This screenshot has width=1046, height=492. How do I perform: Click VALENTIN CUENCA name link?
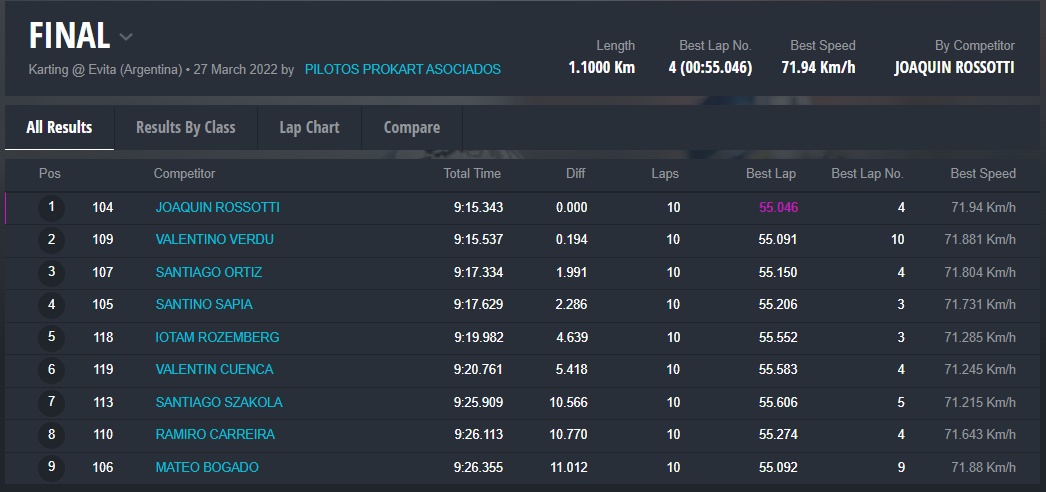point(214,369)
